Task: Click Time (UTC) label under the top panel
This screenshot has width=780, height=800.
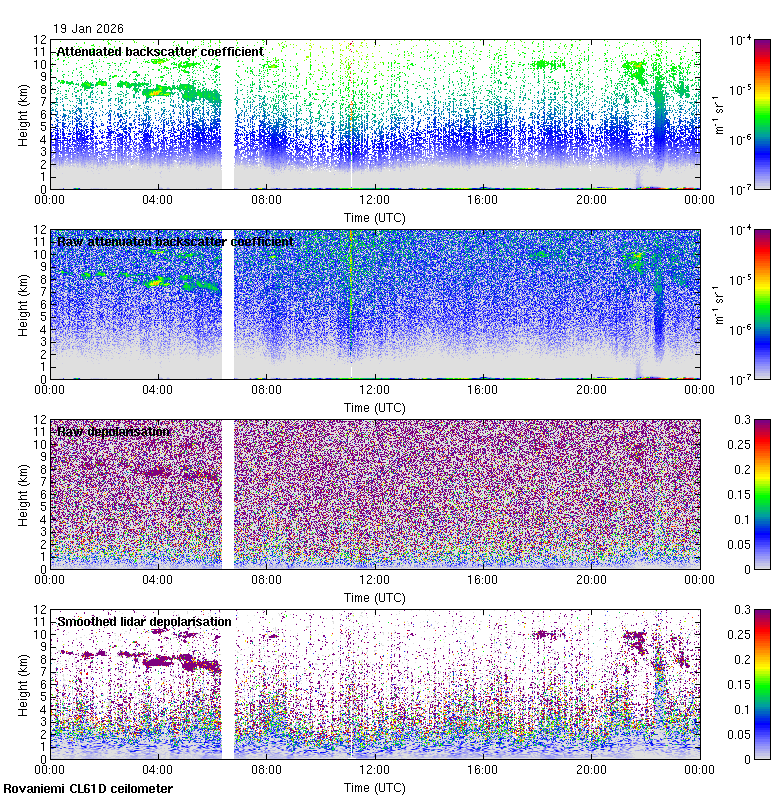Action: (x=375, y=217)
